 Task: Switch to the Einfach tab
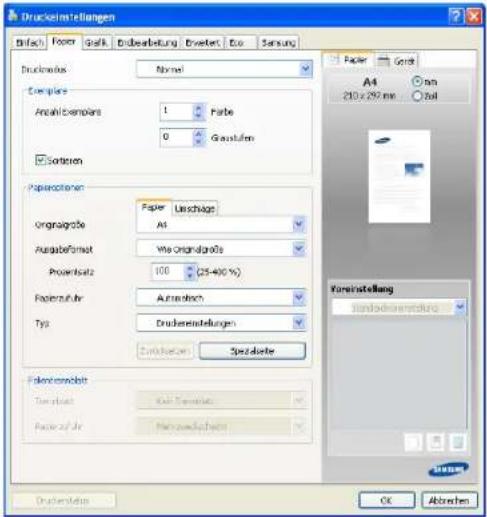tap(29, 43)
